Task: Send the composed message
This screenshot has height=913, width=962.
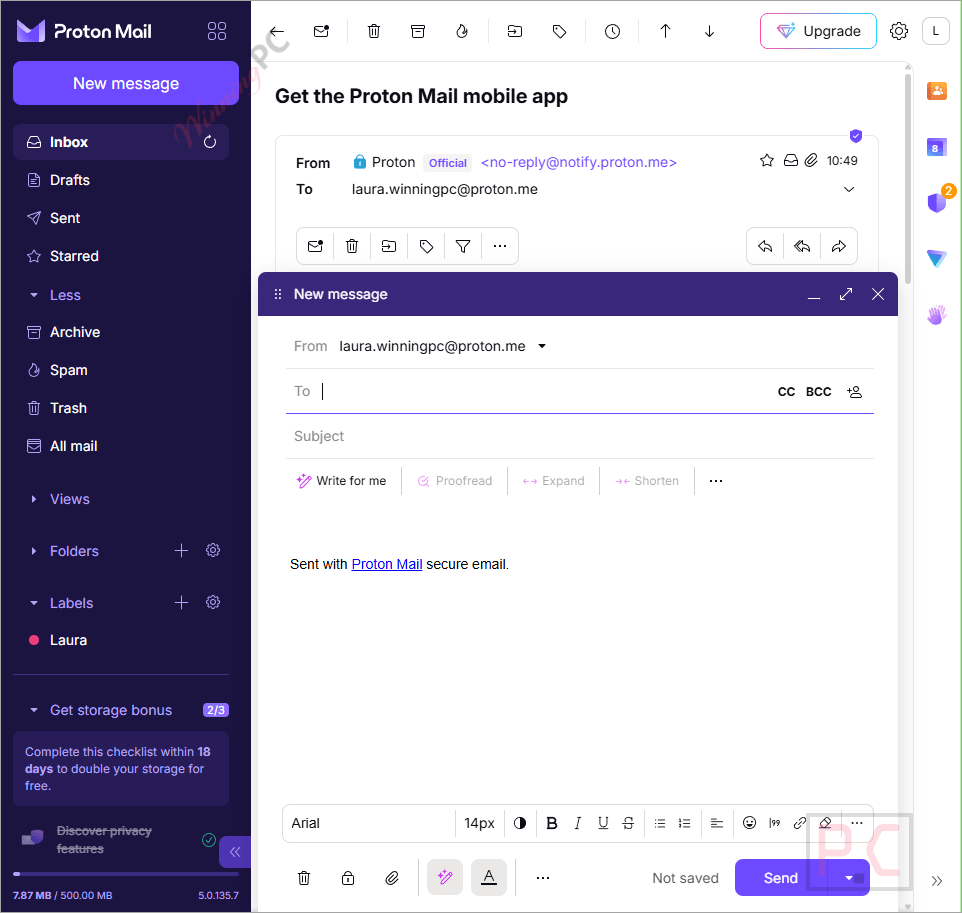Action: click(x=781, y=878)
